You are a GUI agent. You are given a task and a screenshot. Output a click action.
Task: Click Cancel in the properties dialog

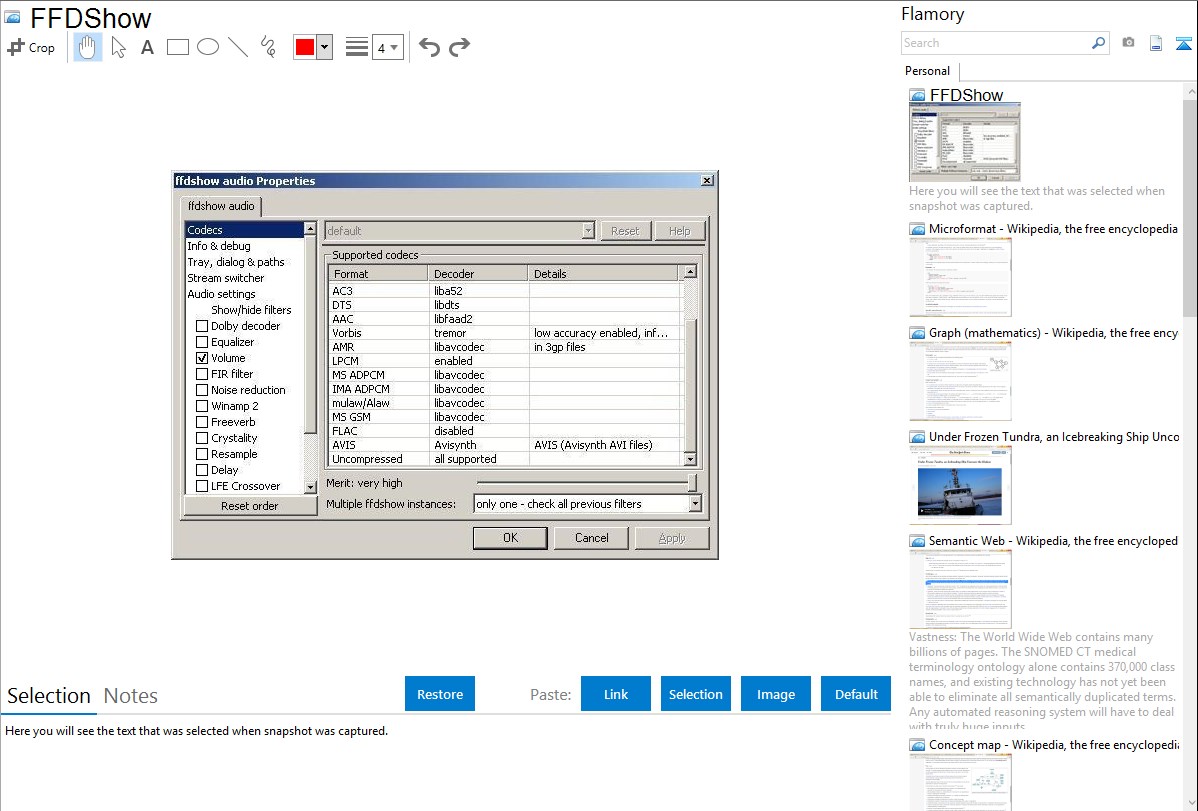[x=591, y=538]
